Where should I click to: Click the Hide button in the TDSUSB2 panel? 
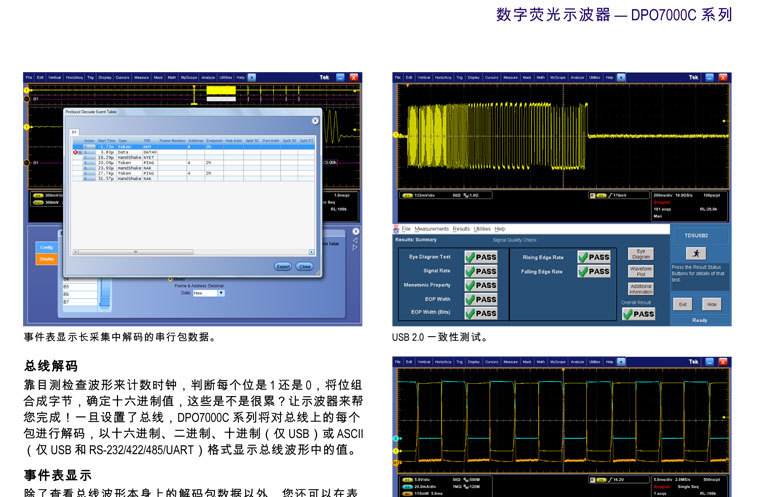(x=712, y=304)
